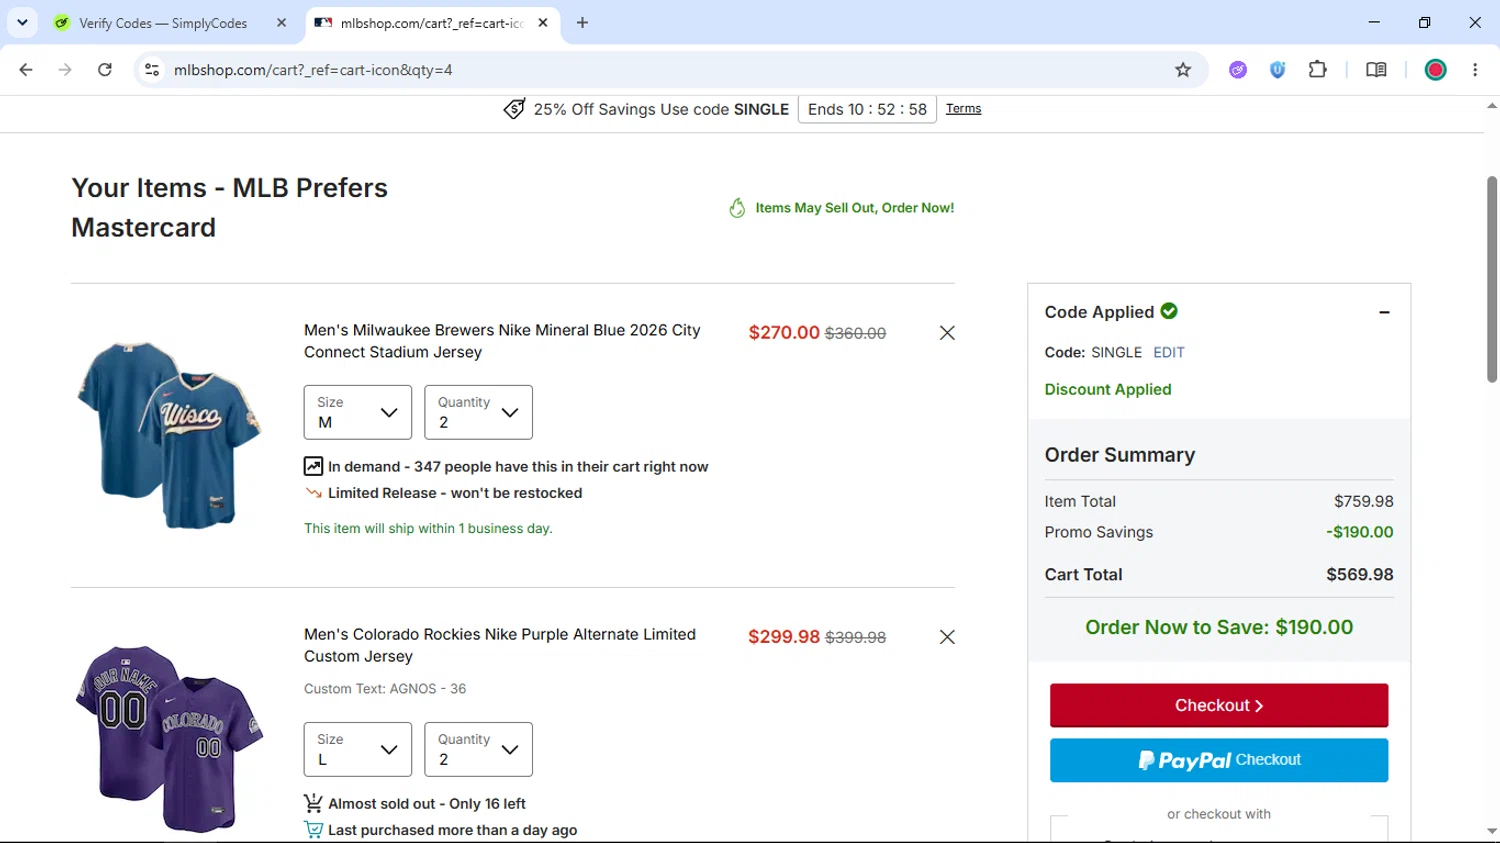
Task: Open the Bitwarden shield extension icon
Action: [1277, 70]
